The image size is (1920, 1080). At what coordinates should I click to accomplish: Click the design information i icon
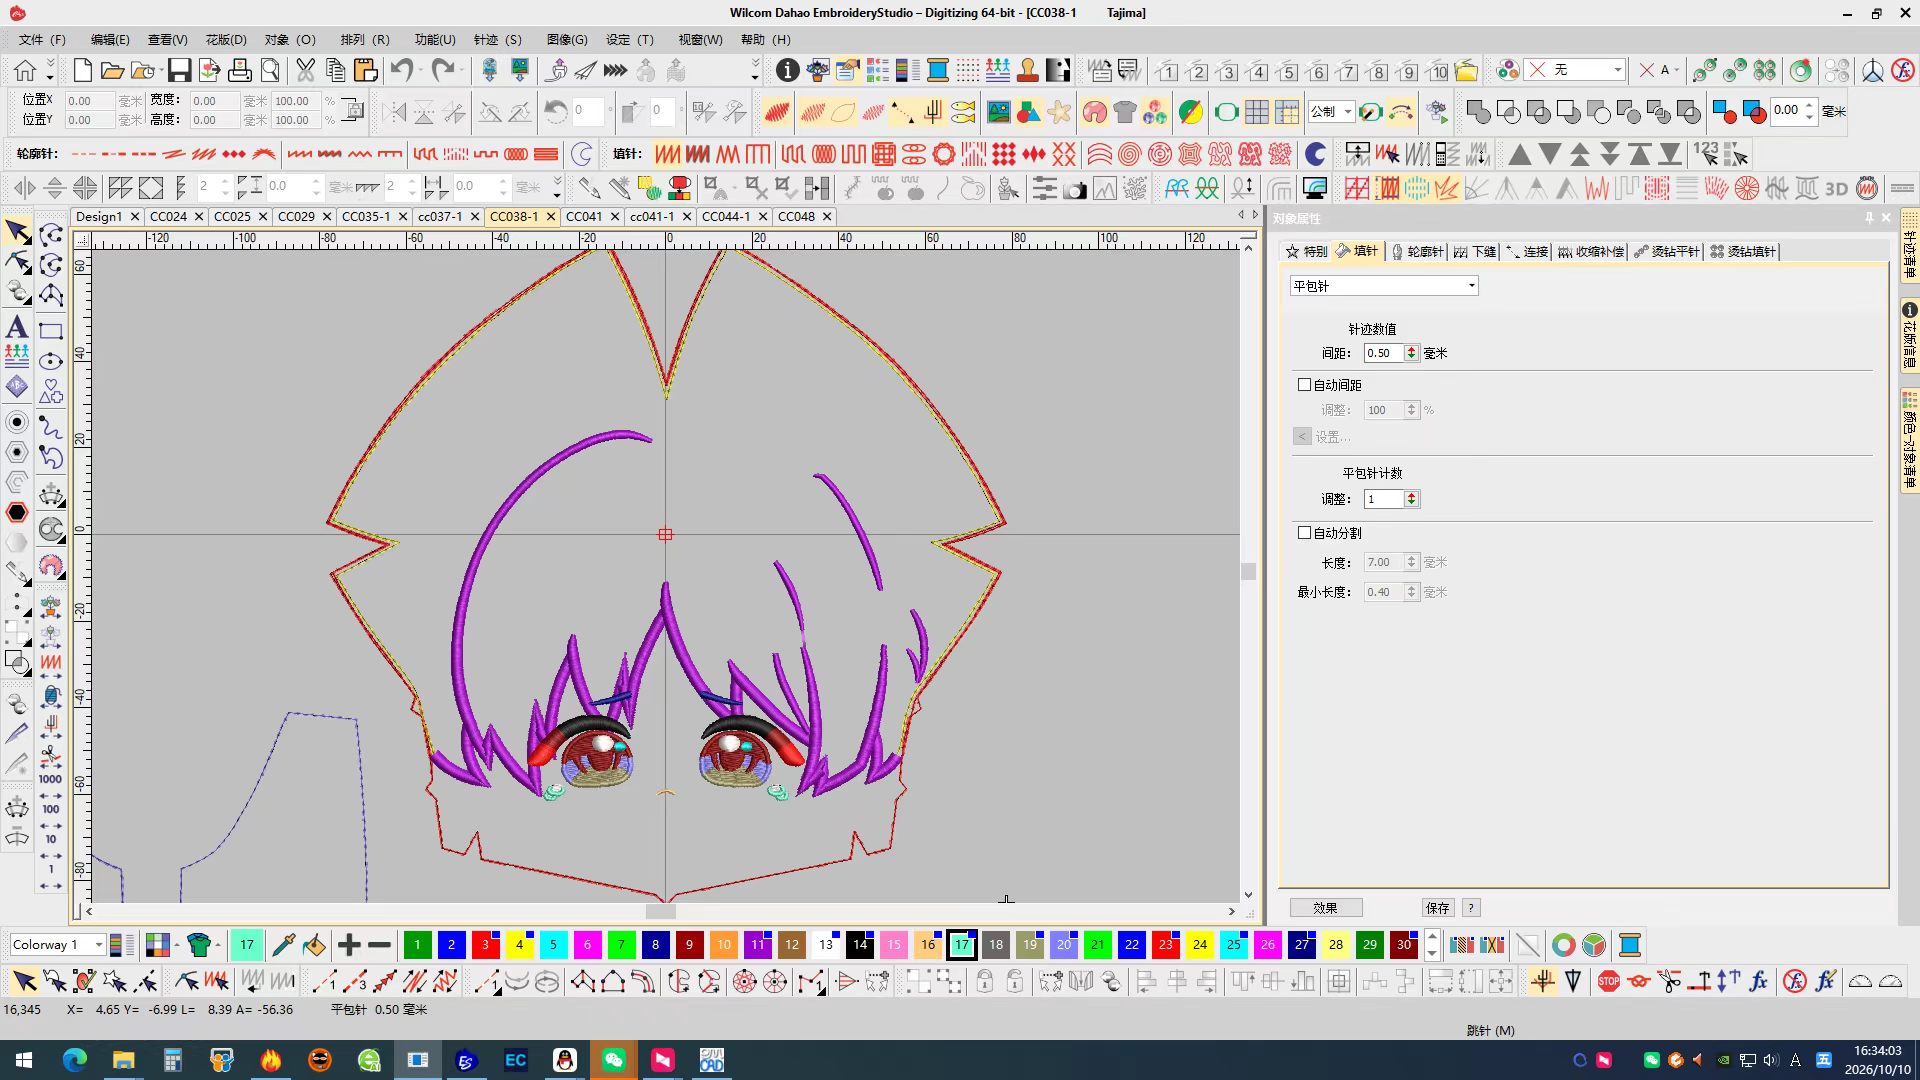pos(788,70)
